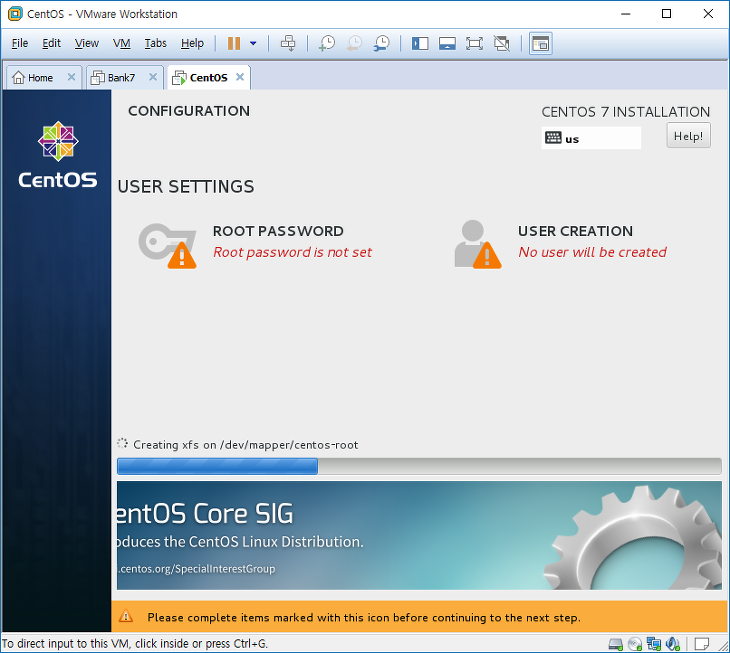Click the user creation person icon
This screenshot has width=730, height=653.
click(478, 244)
